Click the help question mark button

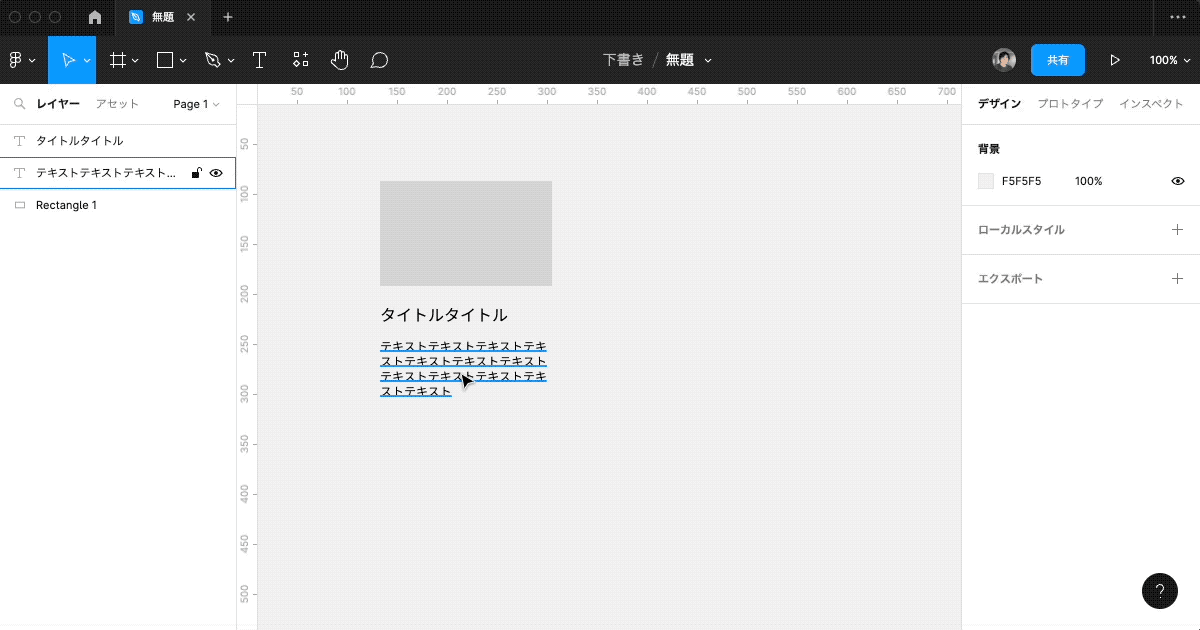(x=1159, y=591)
